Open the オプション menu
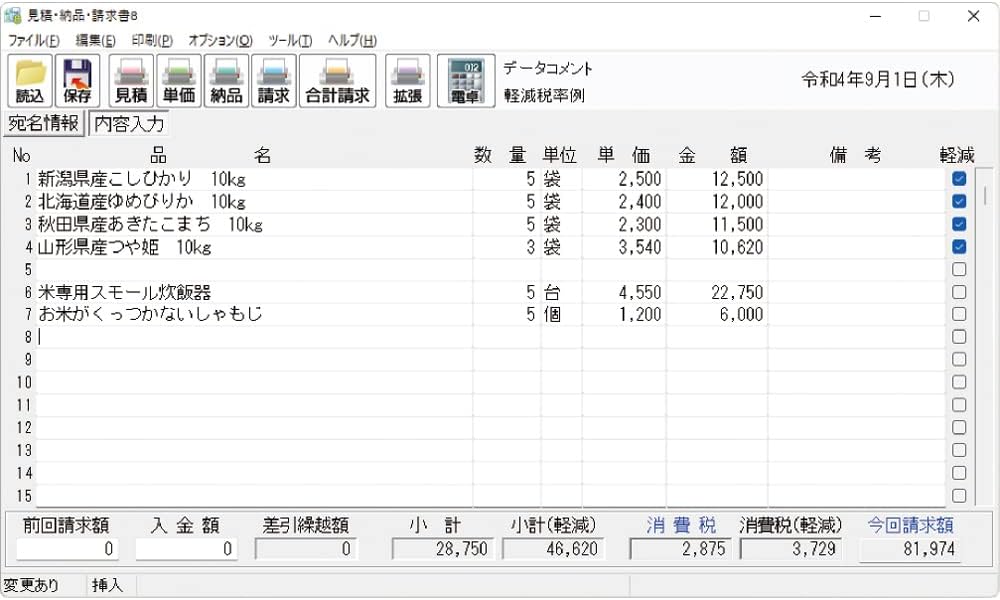 pyautogui.click(x=220, y=41)
